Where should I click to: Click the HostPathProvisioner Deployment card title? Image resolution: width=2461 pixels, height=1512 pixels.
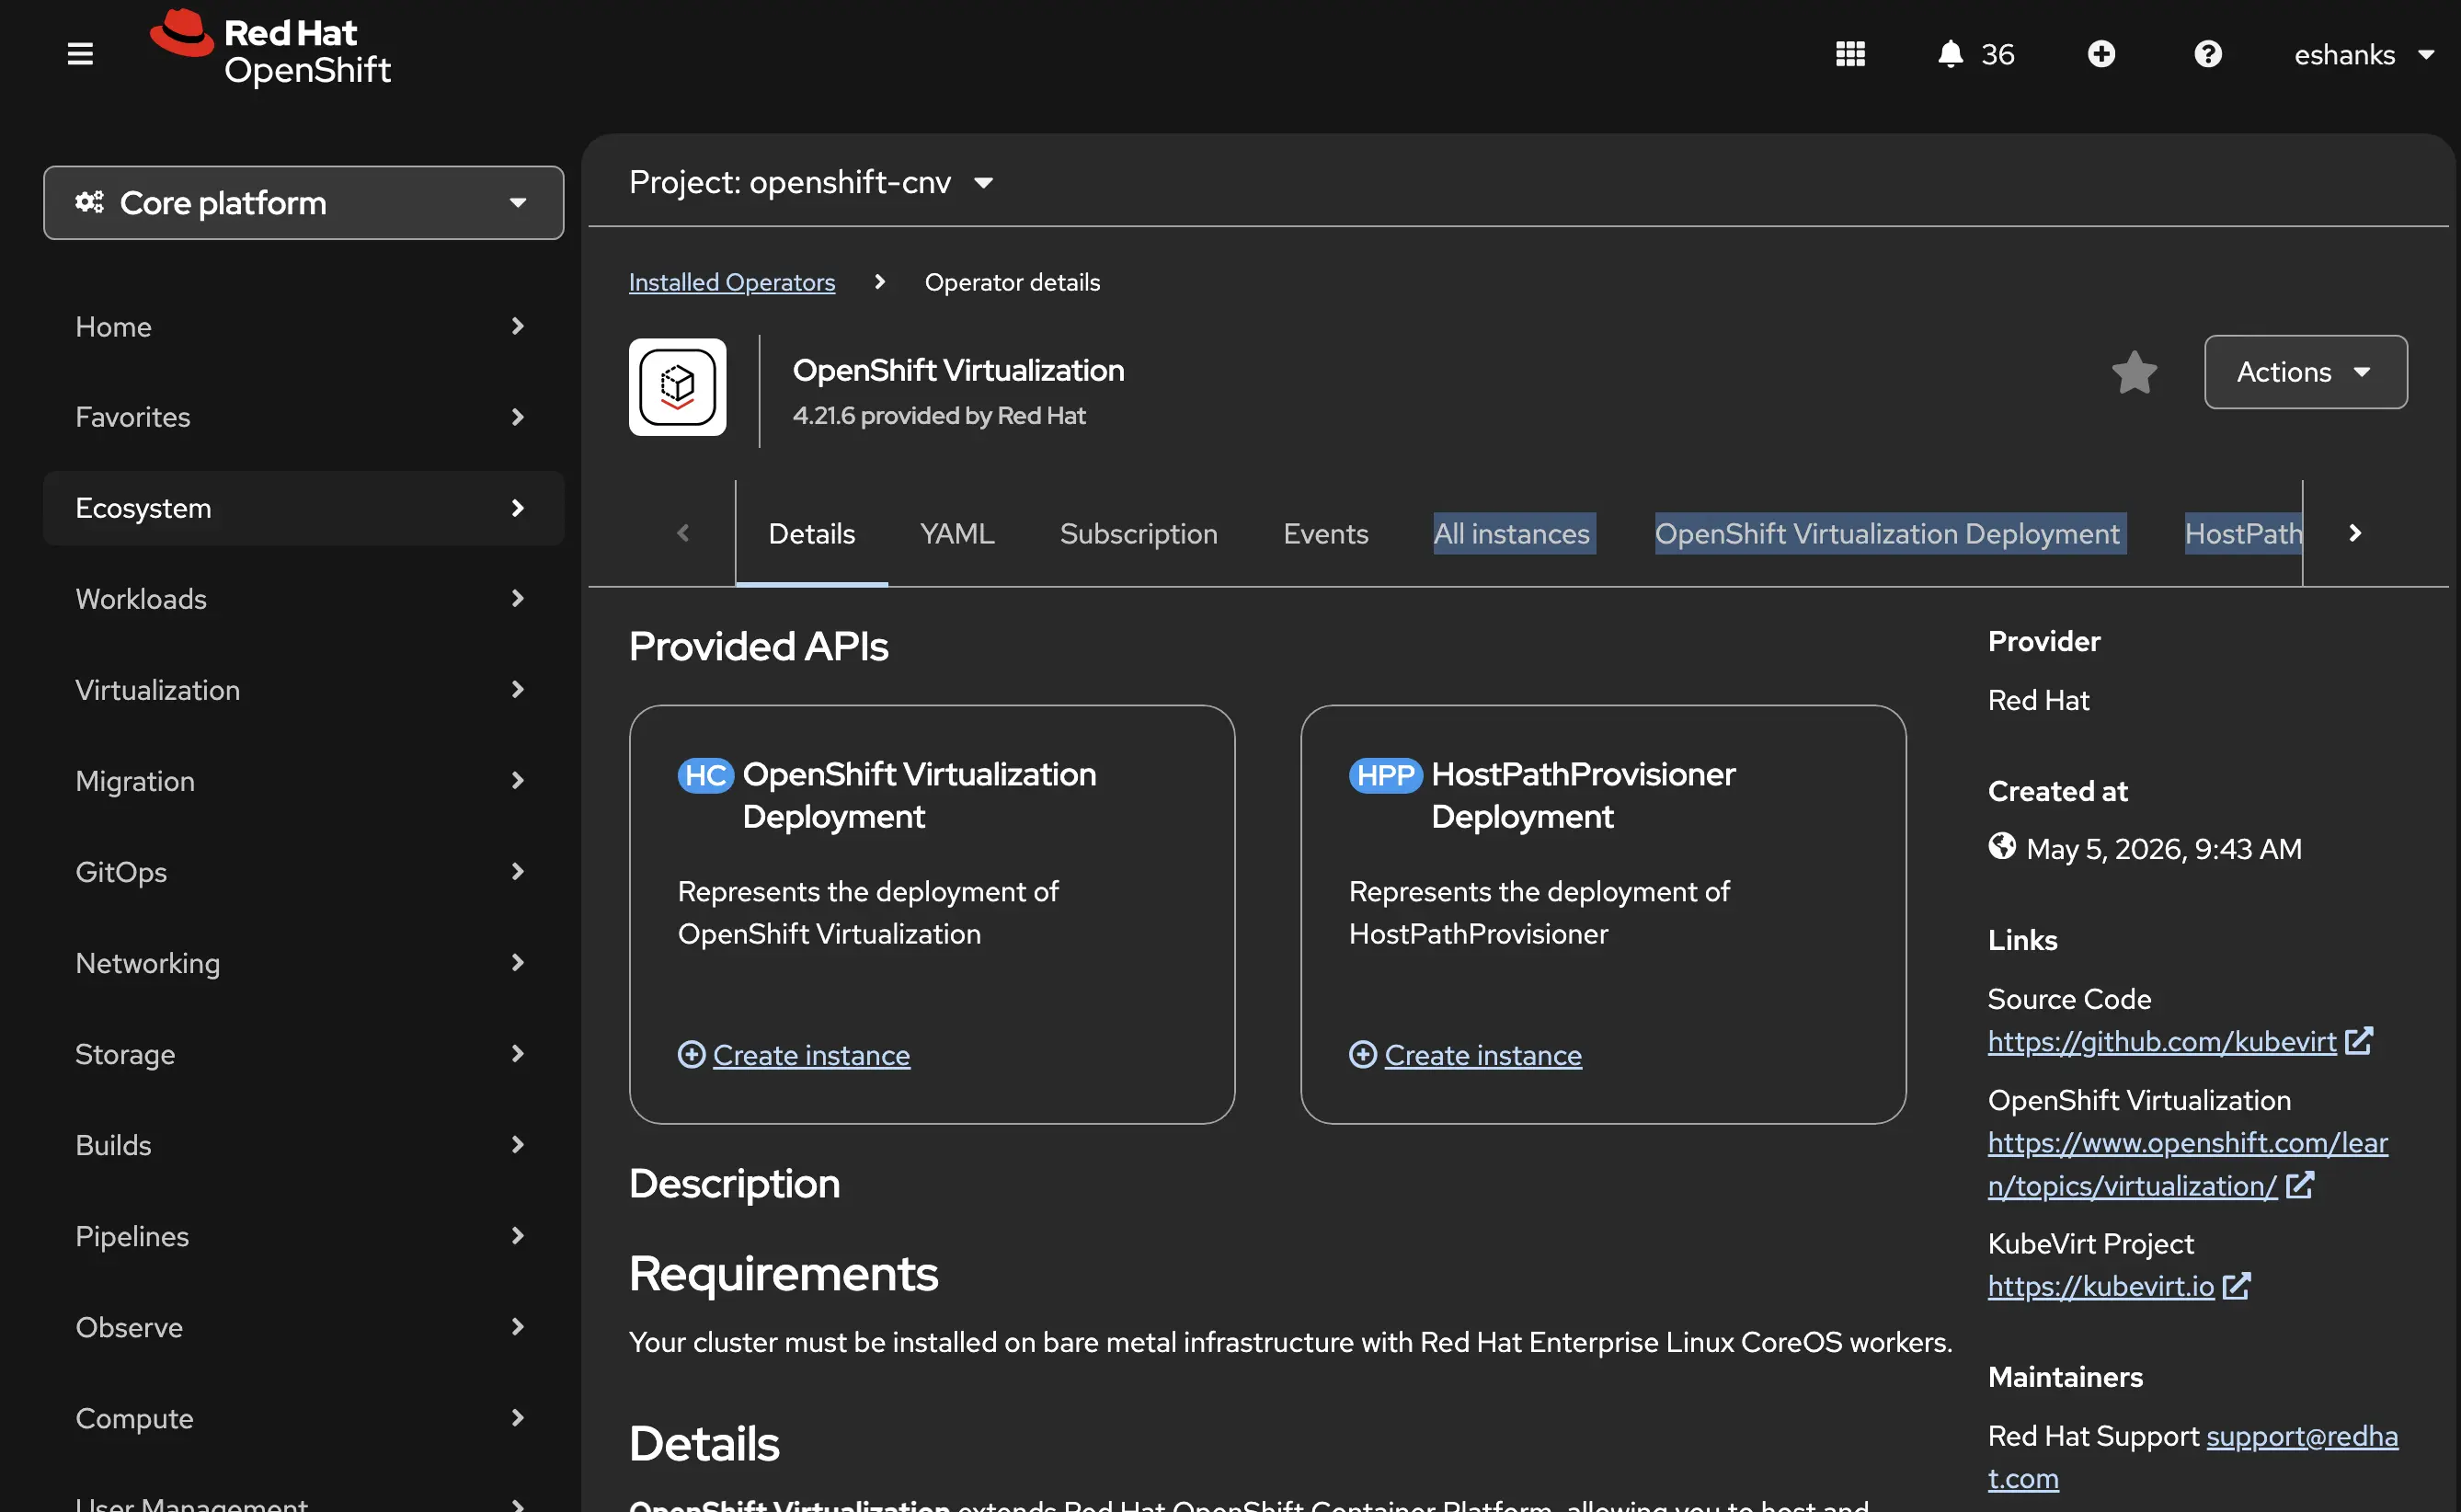1583,795
